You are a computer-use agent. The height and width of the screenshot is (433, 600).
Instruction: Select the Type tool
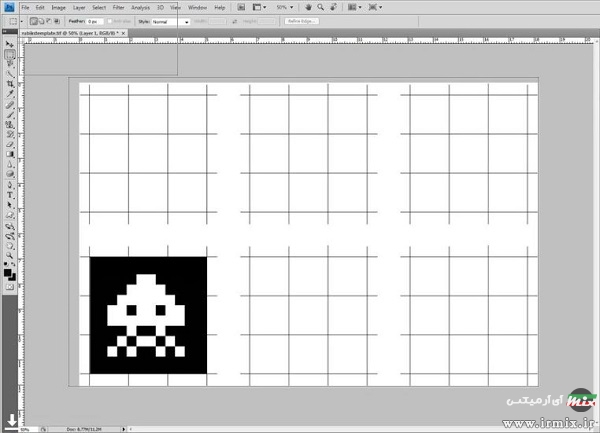click(10, 195)
